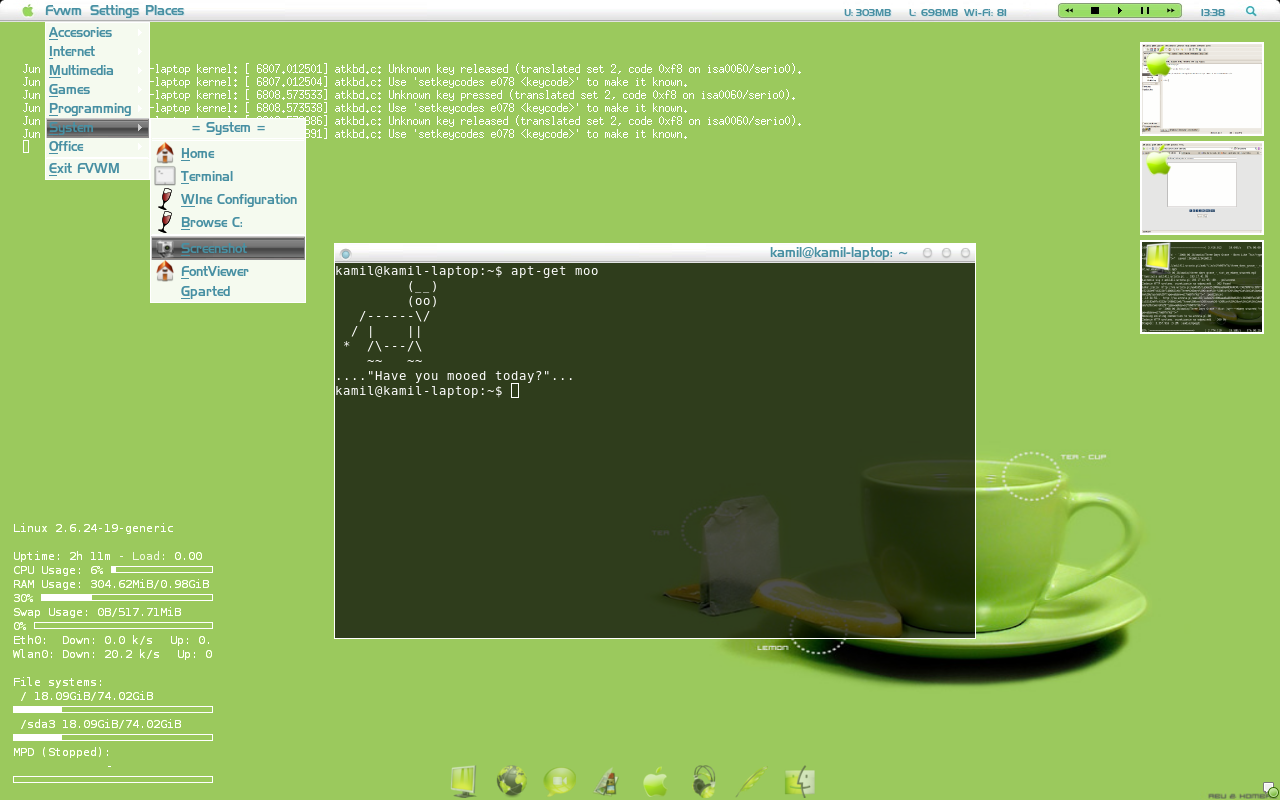This screenshot has height=800, width=1280.
Task: Open FontViewer from System submenu
Action: coord(228,271)
